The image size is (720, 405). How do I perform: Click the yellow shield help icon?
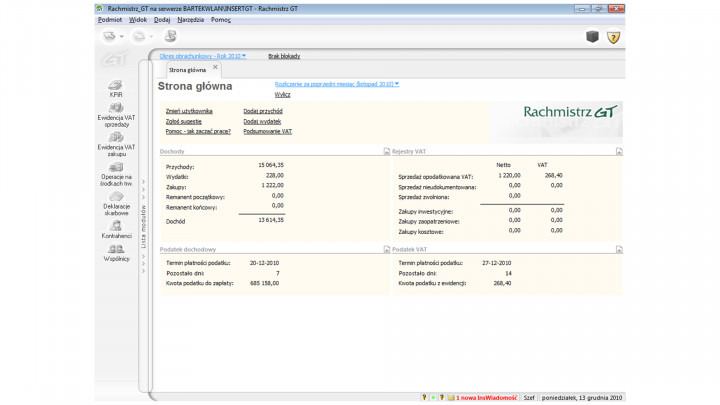click(613, 37)
